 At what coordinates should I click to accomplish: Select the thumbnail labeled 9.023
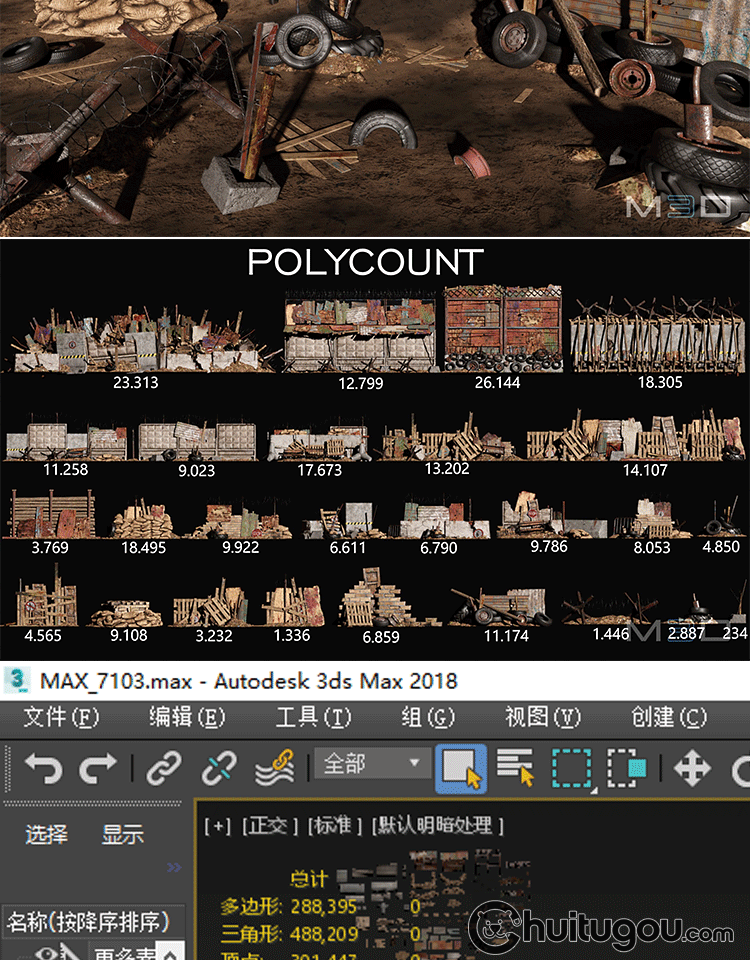point(197,440)
